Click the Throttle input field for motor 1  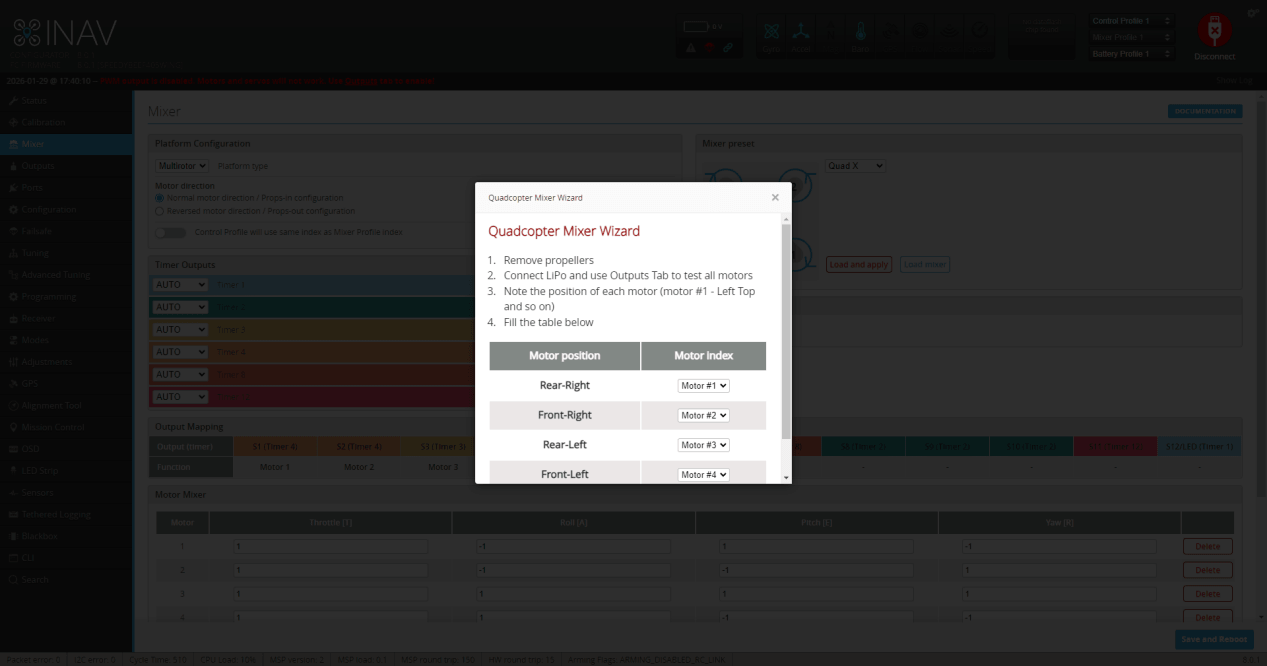(330, 547)
